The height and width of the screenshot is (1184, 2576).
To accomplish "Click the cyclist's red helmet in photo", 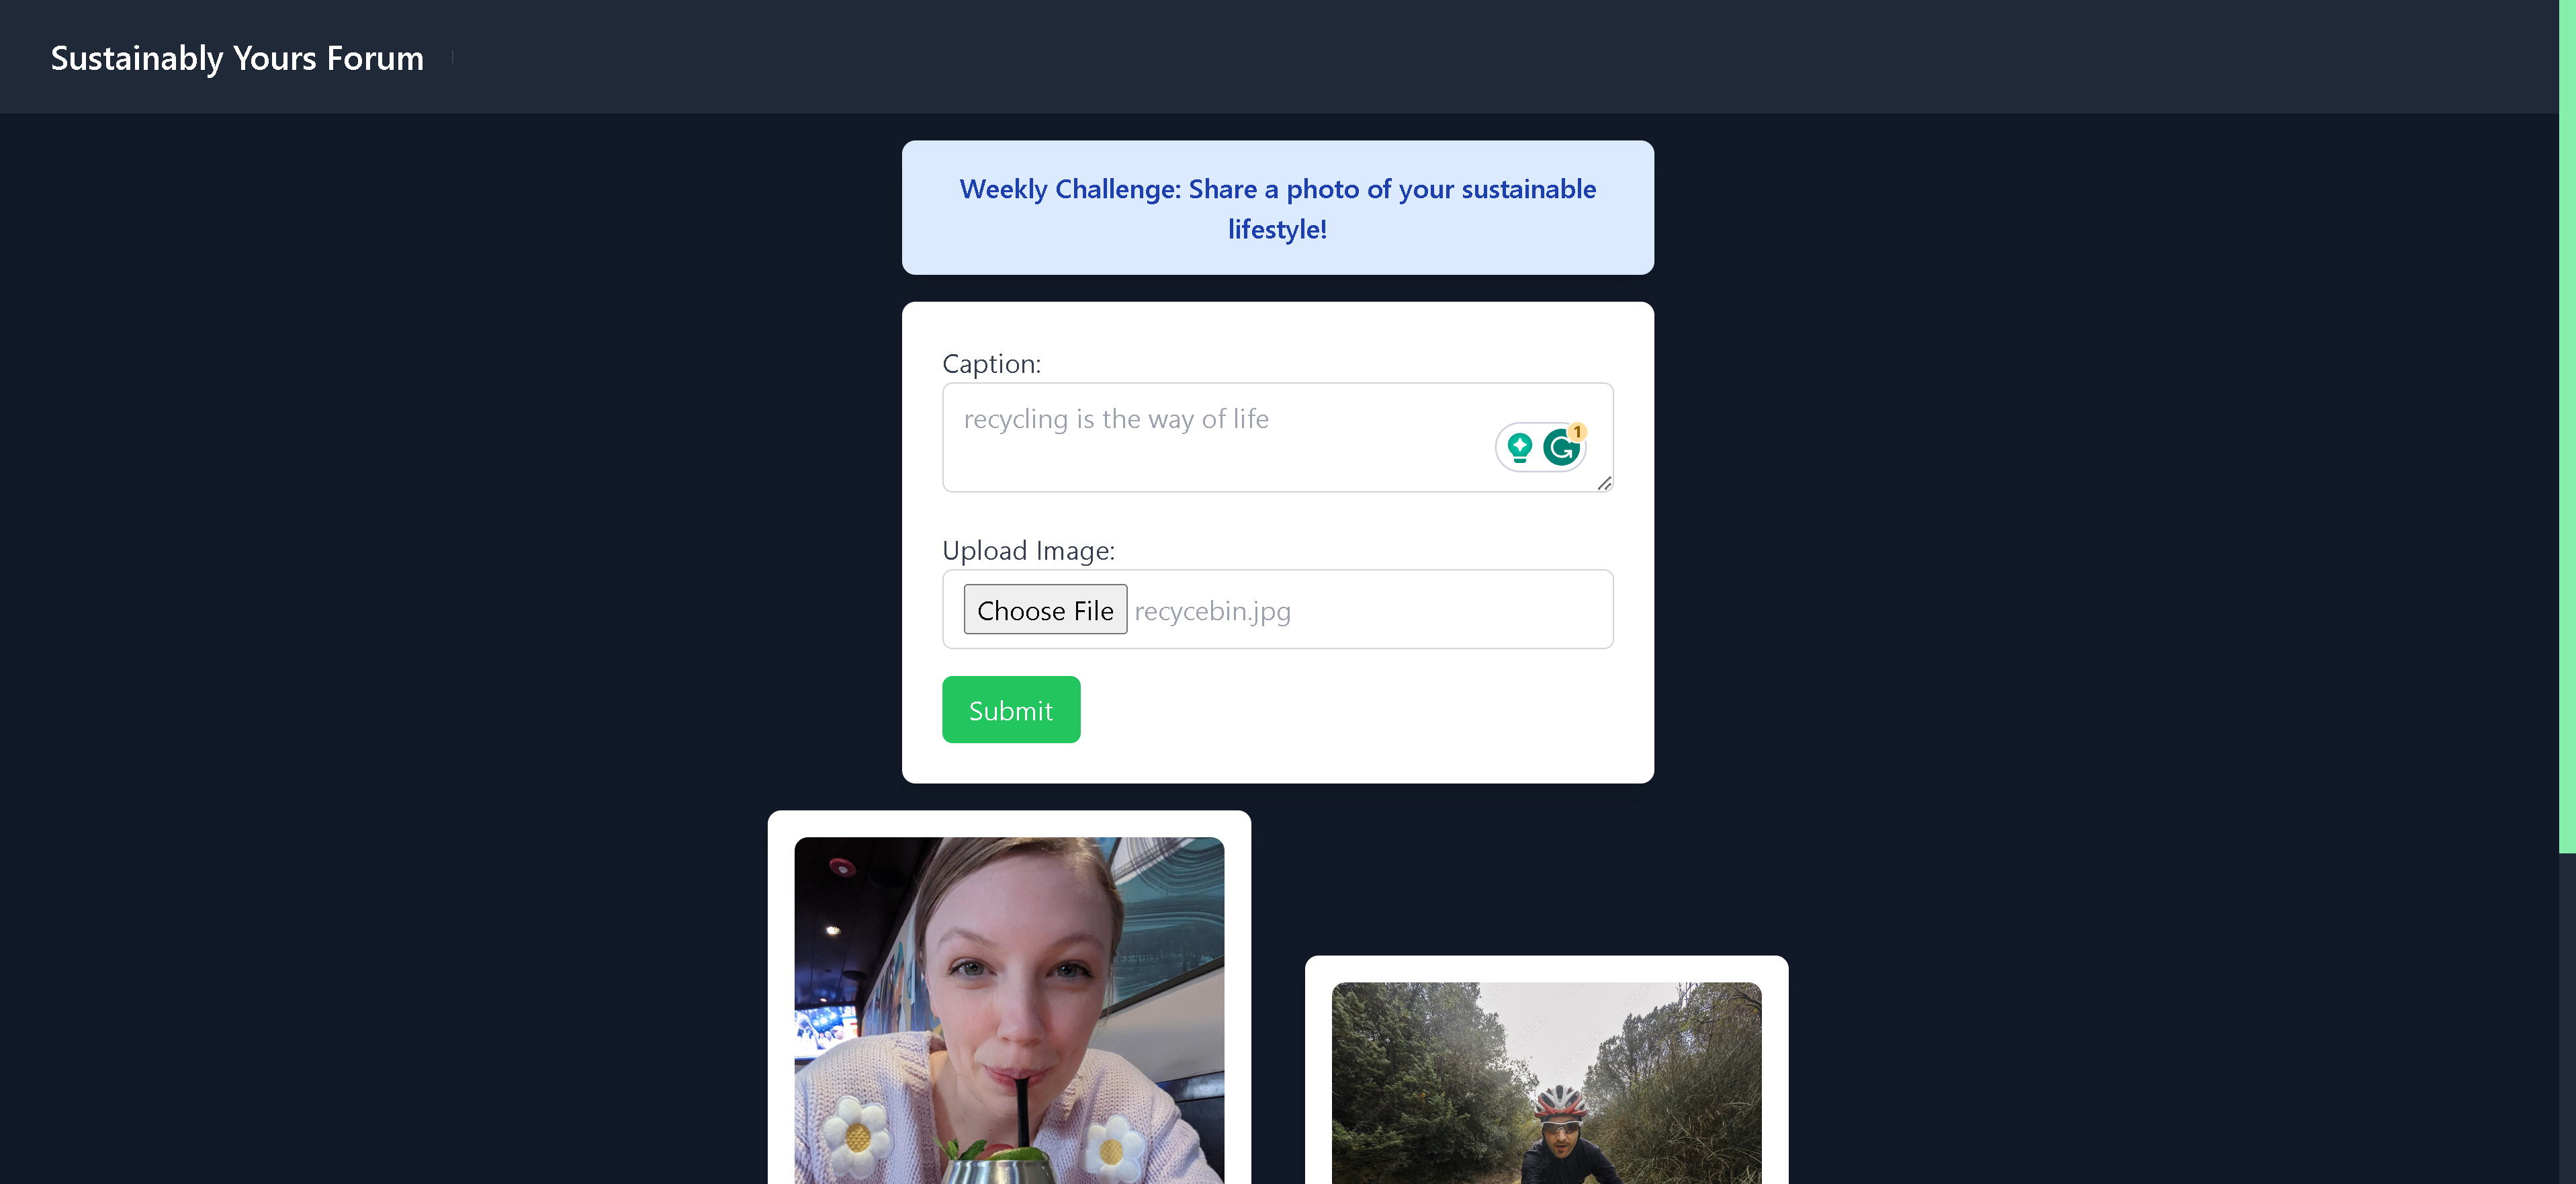I will coord(1560,1103).
